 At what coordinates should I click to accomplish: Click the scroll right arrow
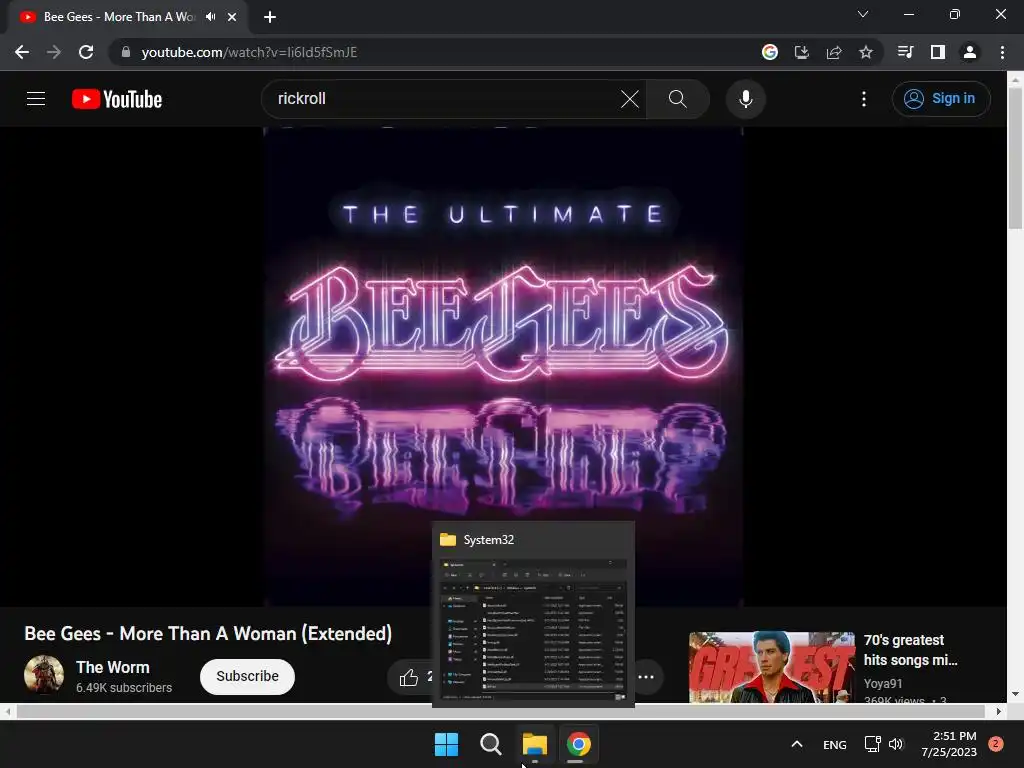pyautogui.click(x=999, y=711)
